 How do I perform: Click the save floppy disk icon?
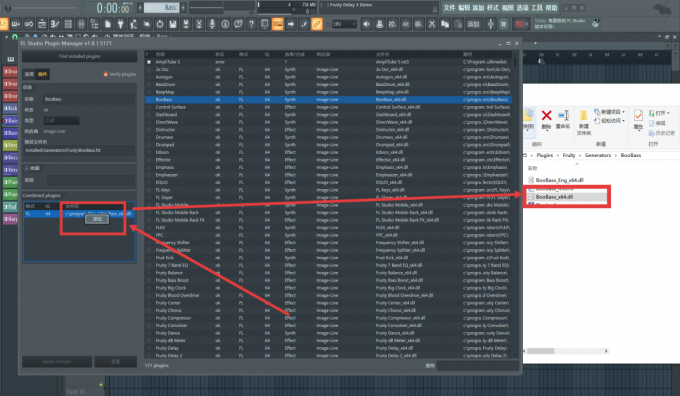point(173,24)
